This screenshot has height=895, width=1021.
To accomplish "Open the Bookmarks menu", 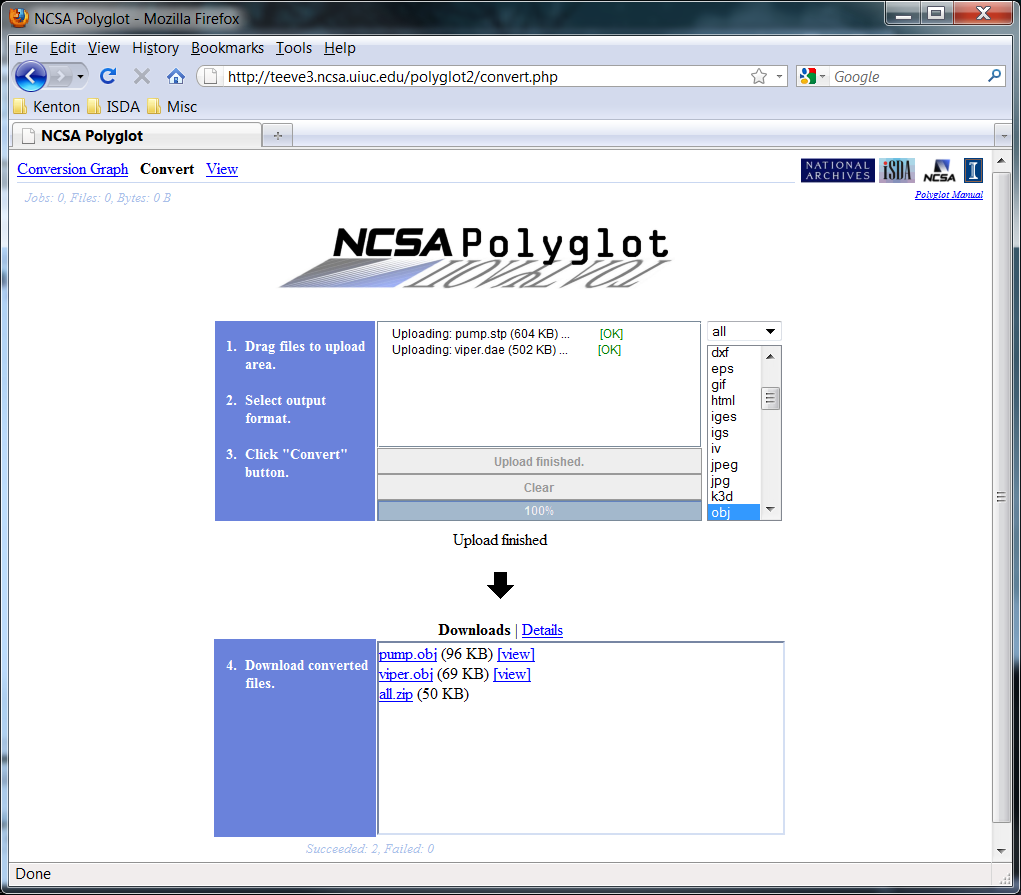I will click(x=227, y=48).
